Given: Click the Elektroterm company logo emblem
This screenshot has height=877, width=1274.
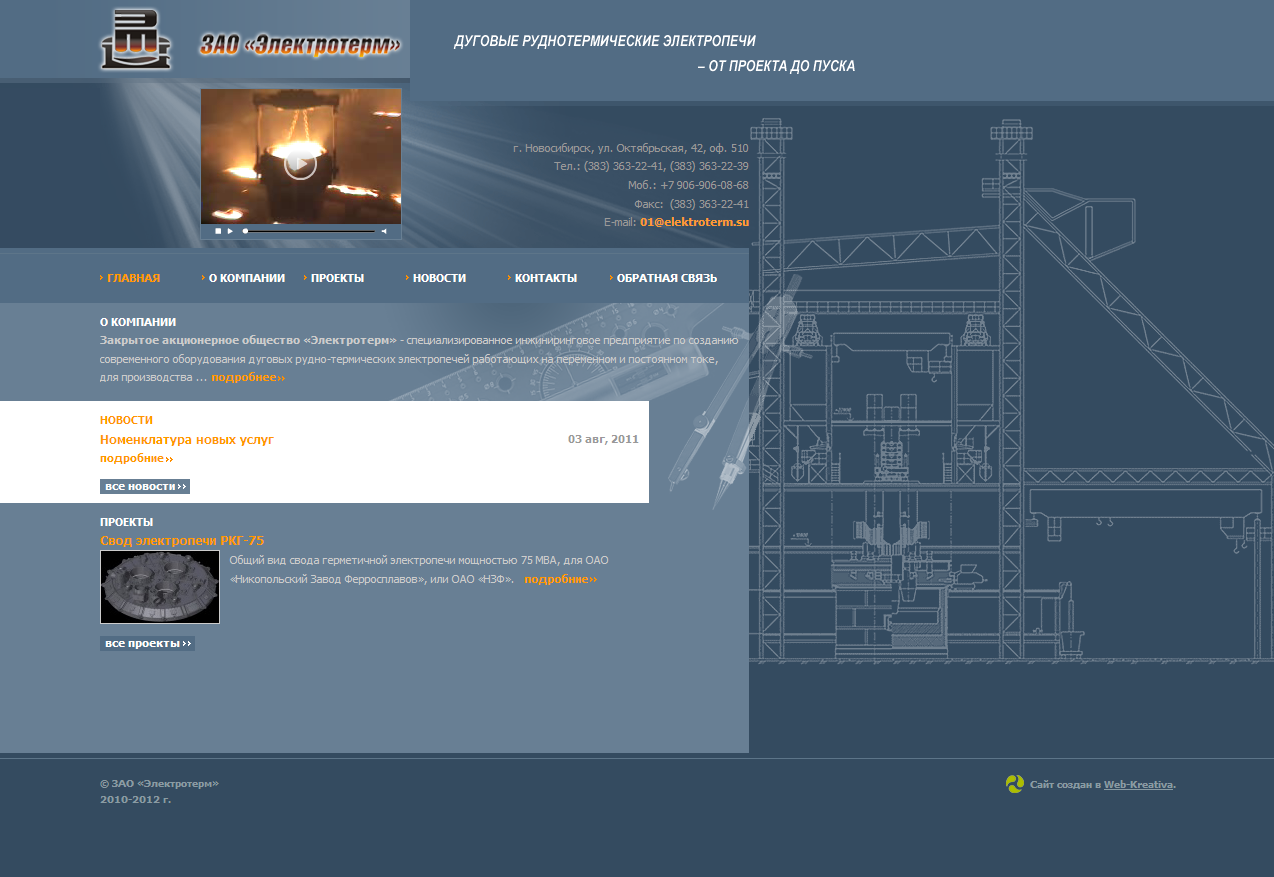Looking at the screenshot, I should tap(136, 40).
